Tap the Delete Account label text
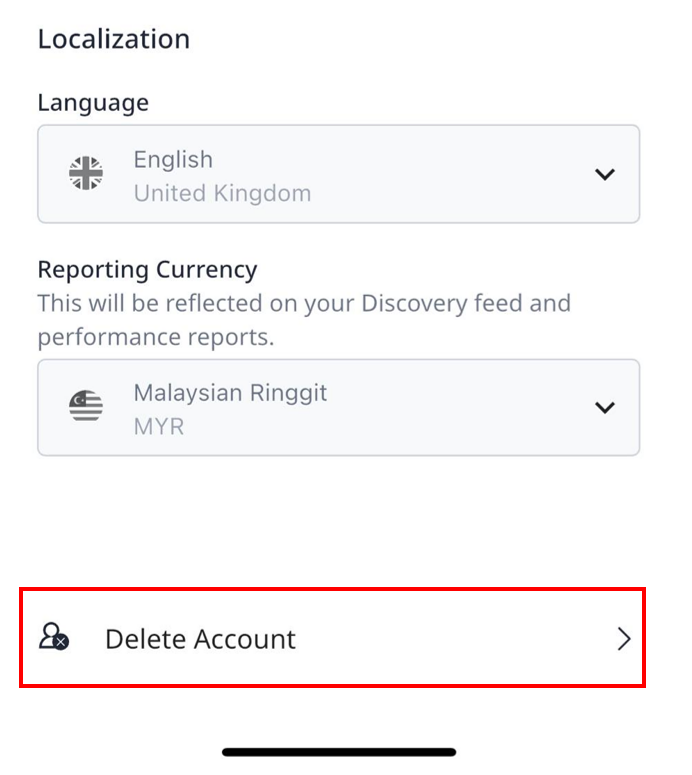 [200, 639]
